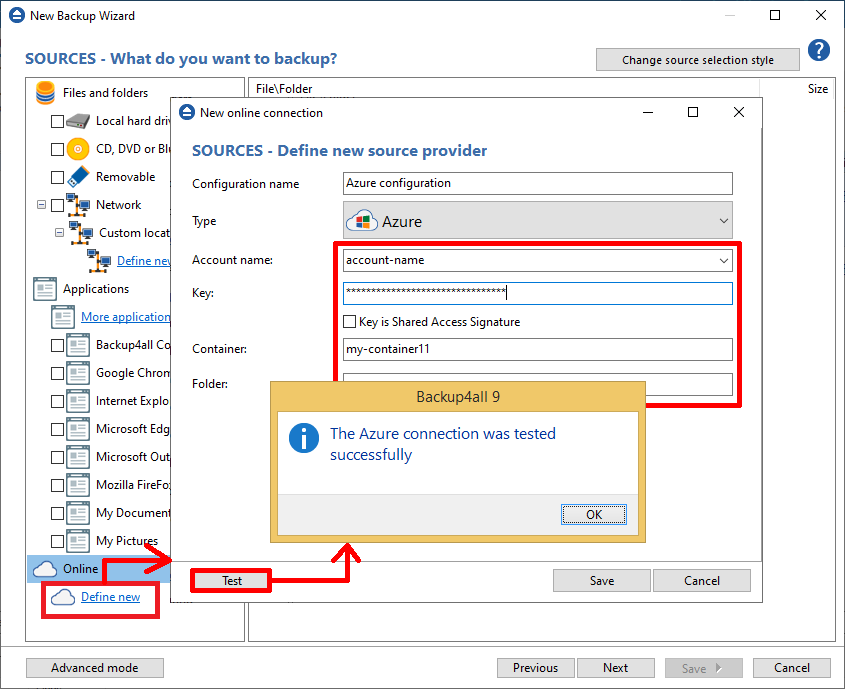Click OK in the Backup4all message
Screen dimensions: 845x689
pyautogui.click(x=594, y=514)
